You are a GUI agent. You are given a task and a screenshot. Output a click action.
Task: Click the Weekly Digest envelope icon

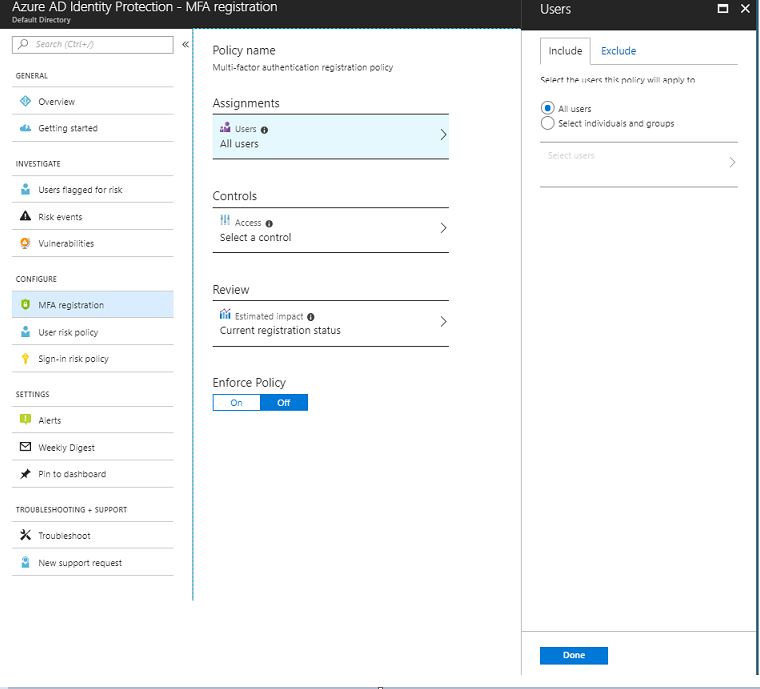[25, 446]
